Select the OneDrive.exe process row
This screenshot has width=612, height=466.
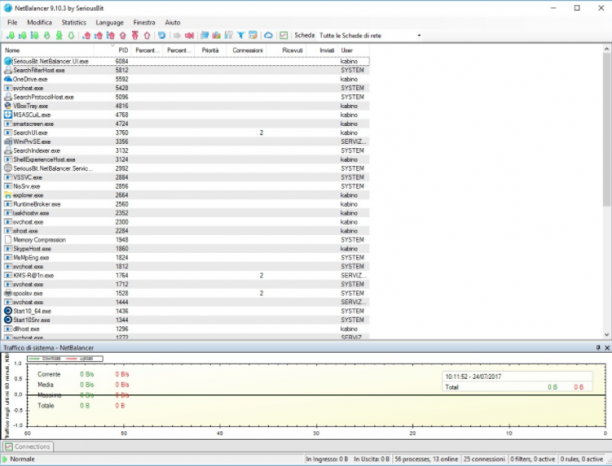point(186,79)
